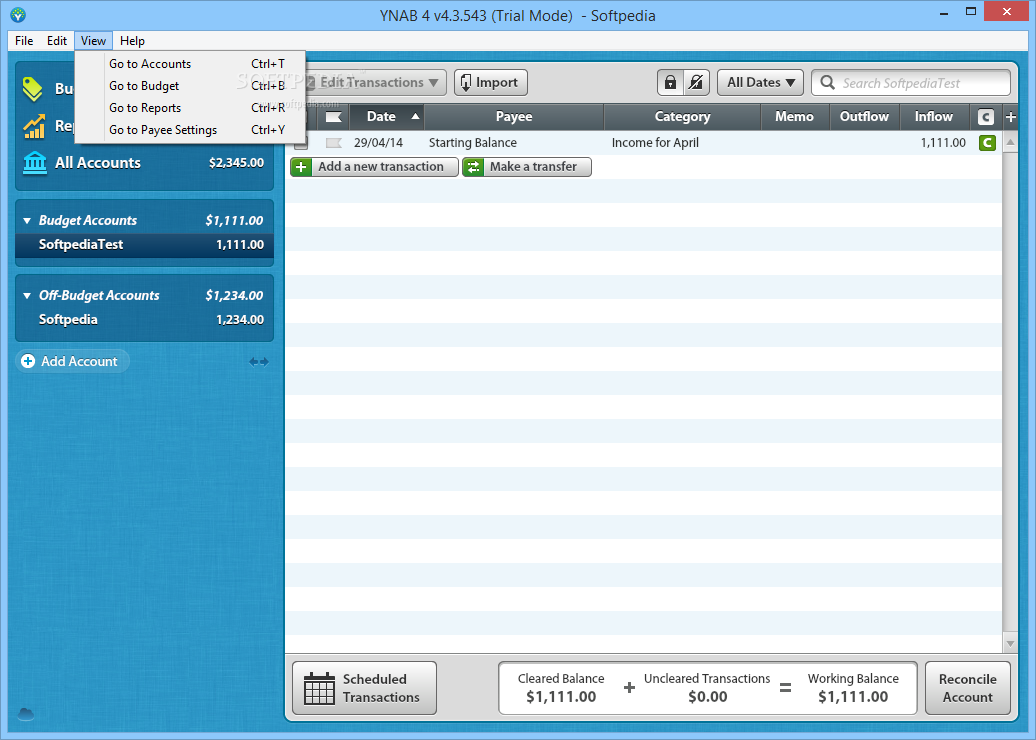
Task: Click the search magnifier icon
Action: (x=827, y=83)
